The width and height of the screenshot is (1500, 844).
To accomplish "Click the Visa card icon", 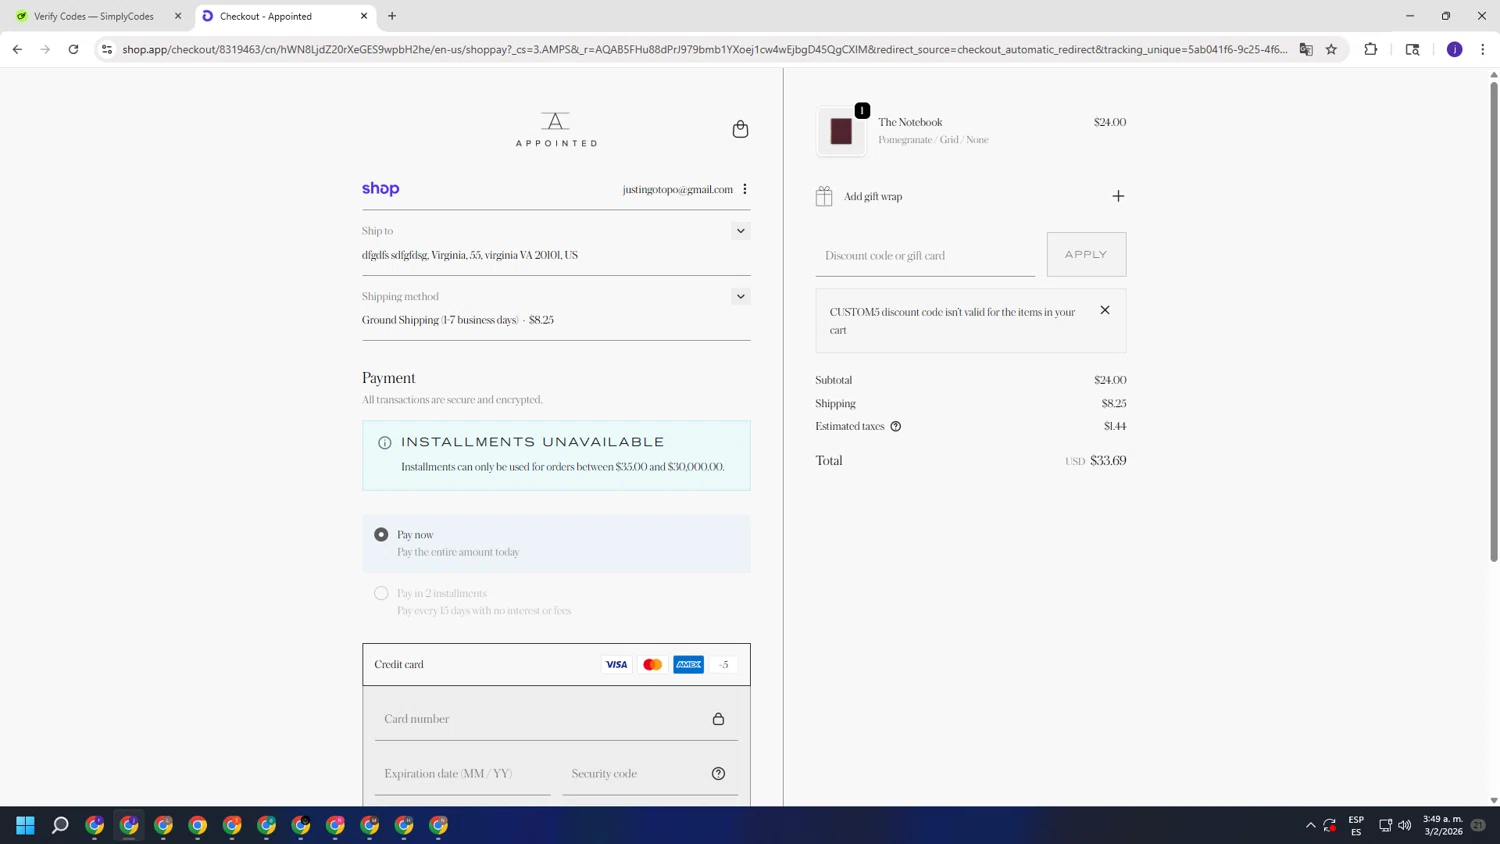I will click(617, 665).
